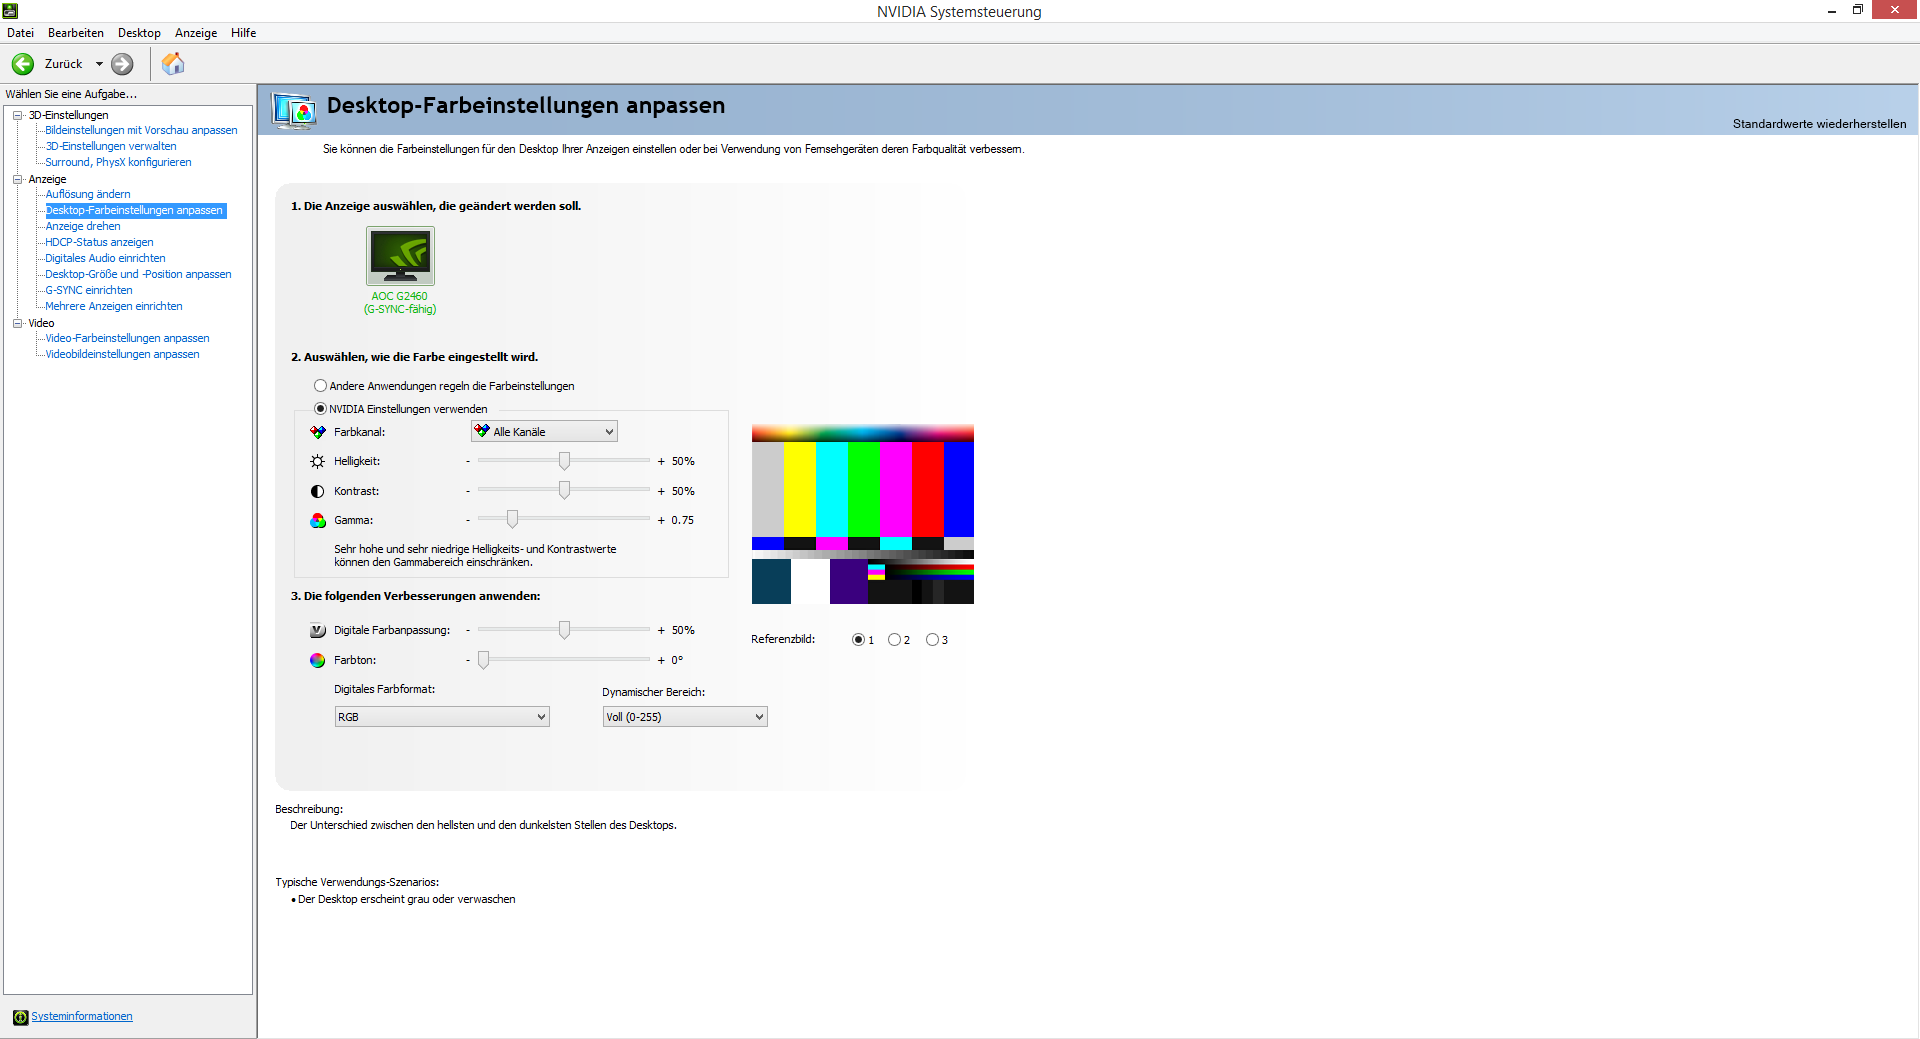
Task: Open '3D-Einstellungen verwalten' task
Action: click(111, 146)
